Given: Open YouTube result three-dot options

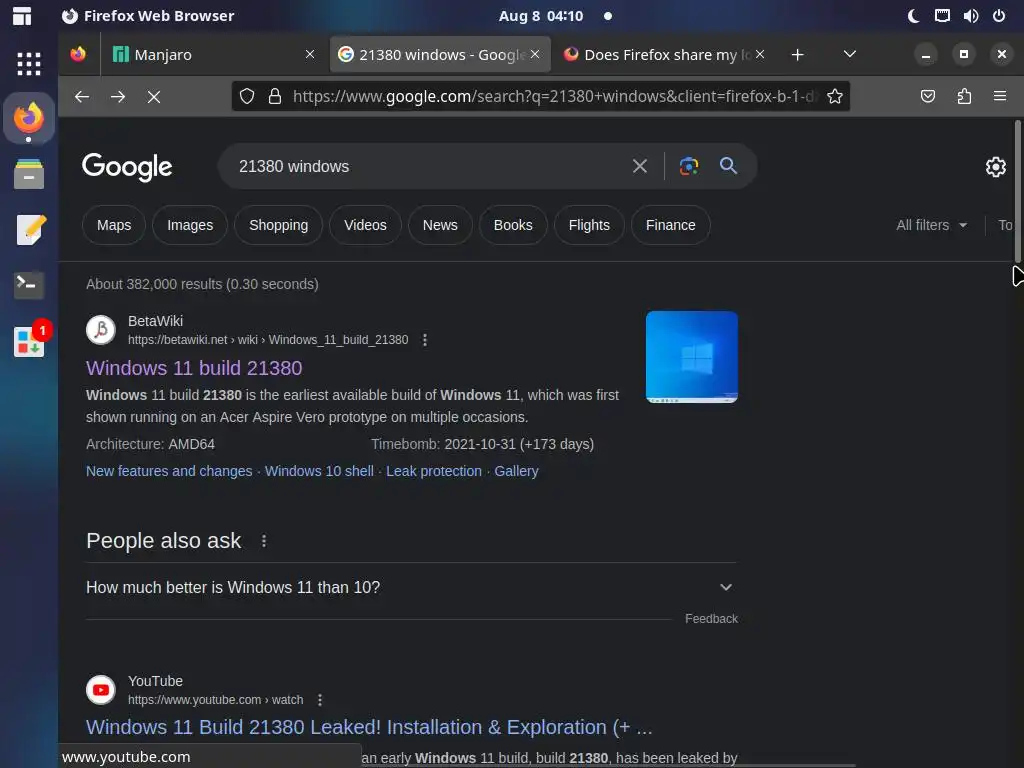Looking at the screenshot, I should point(320,700).
